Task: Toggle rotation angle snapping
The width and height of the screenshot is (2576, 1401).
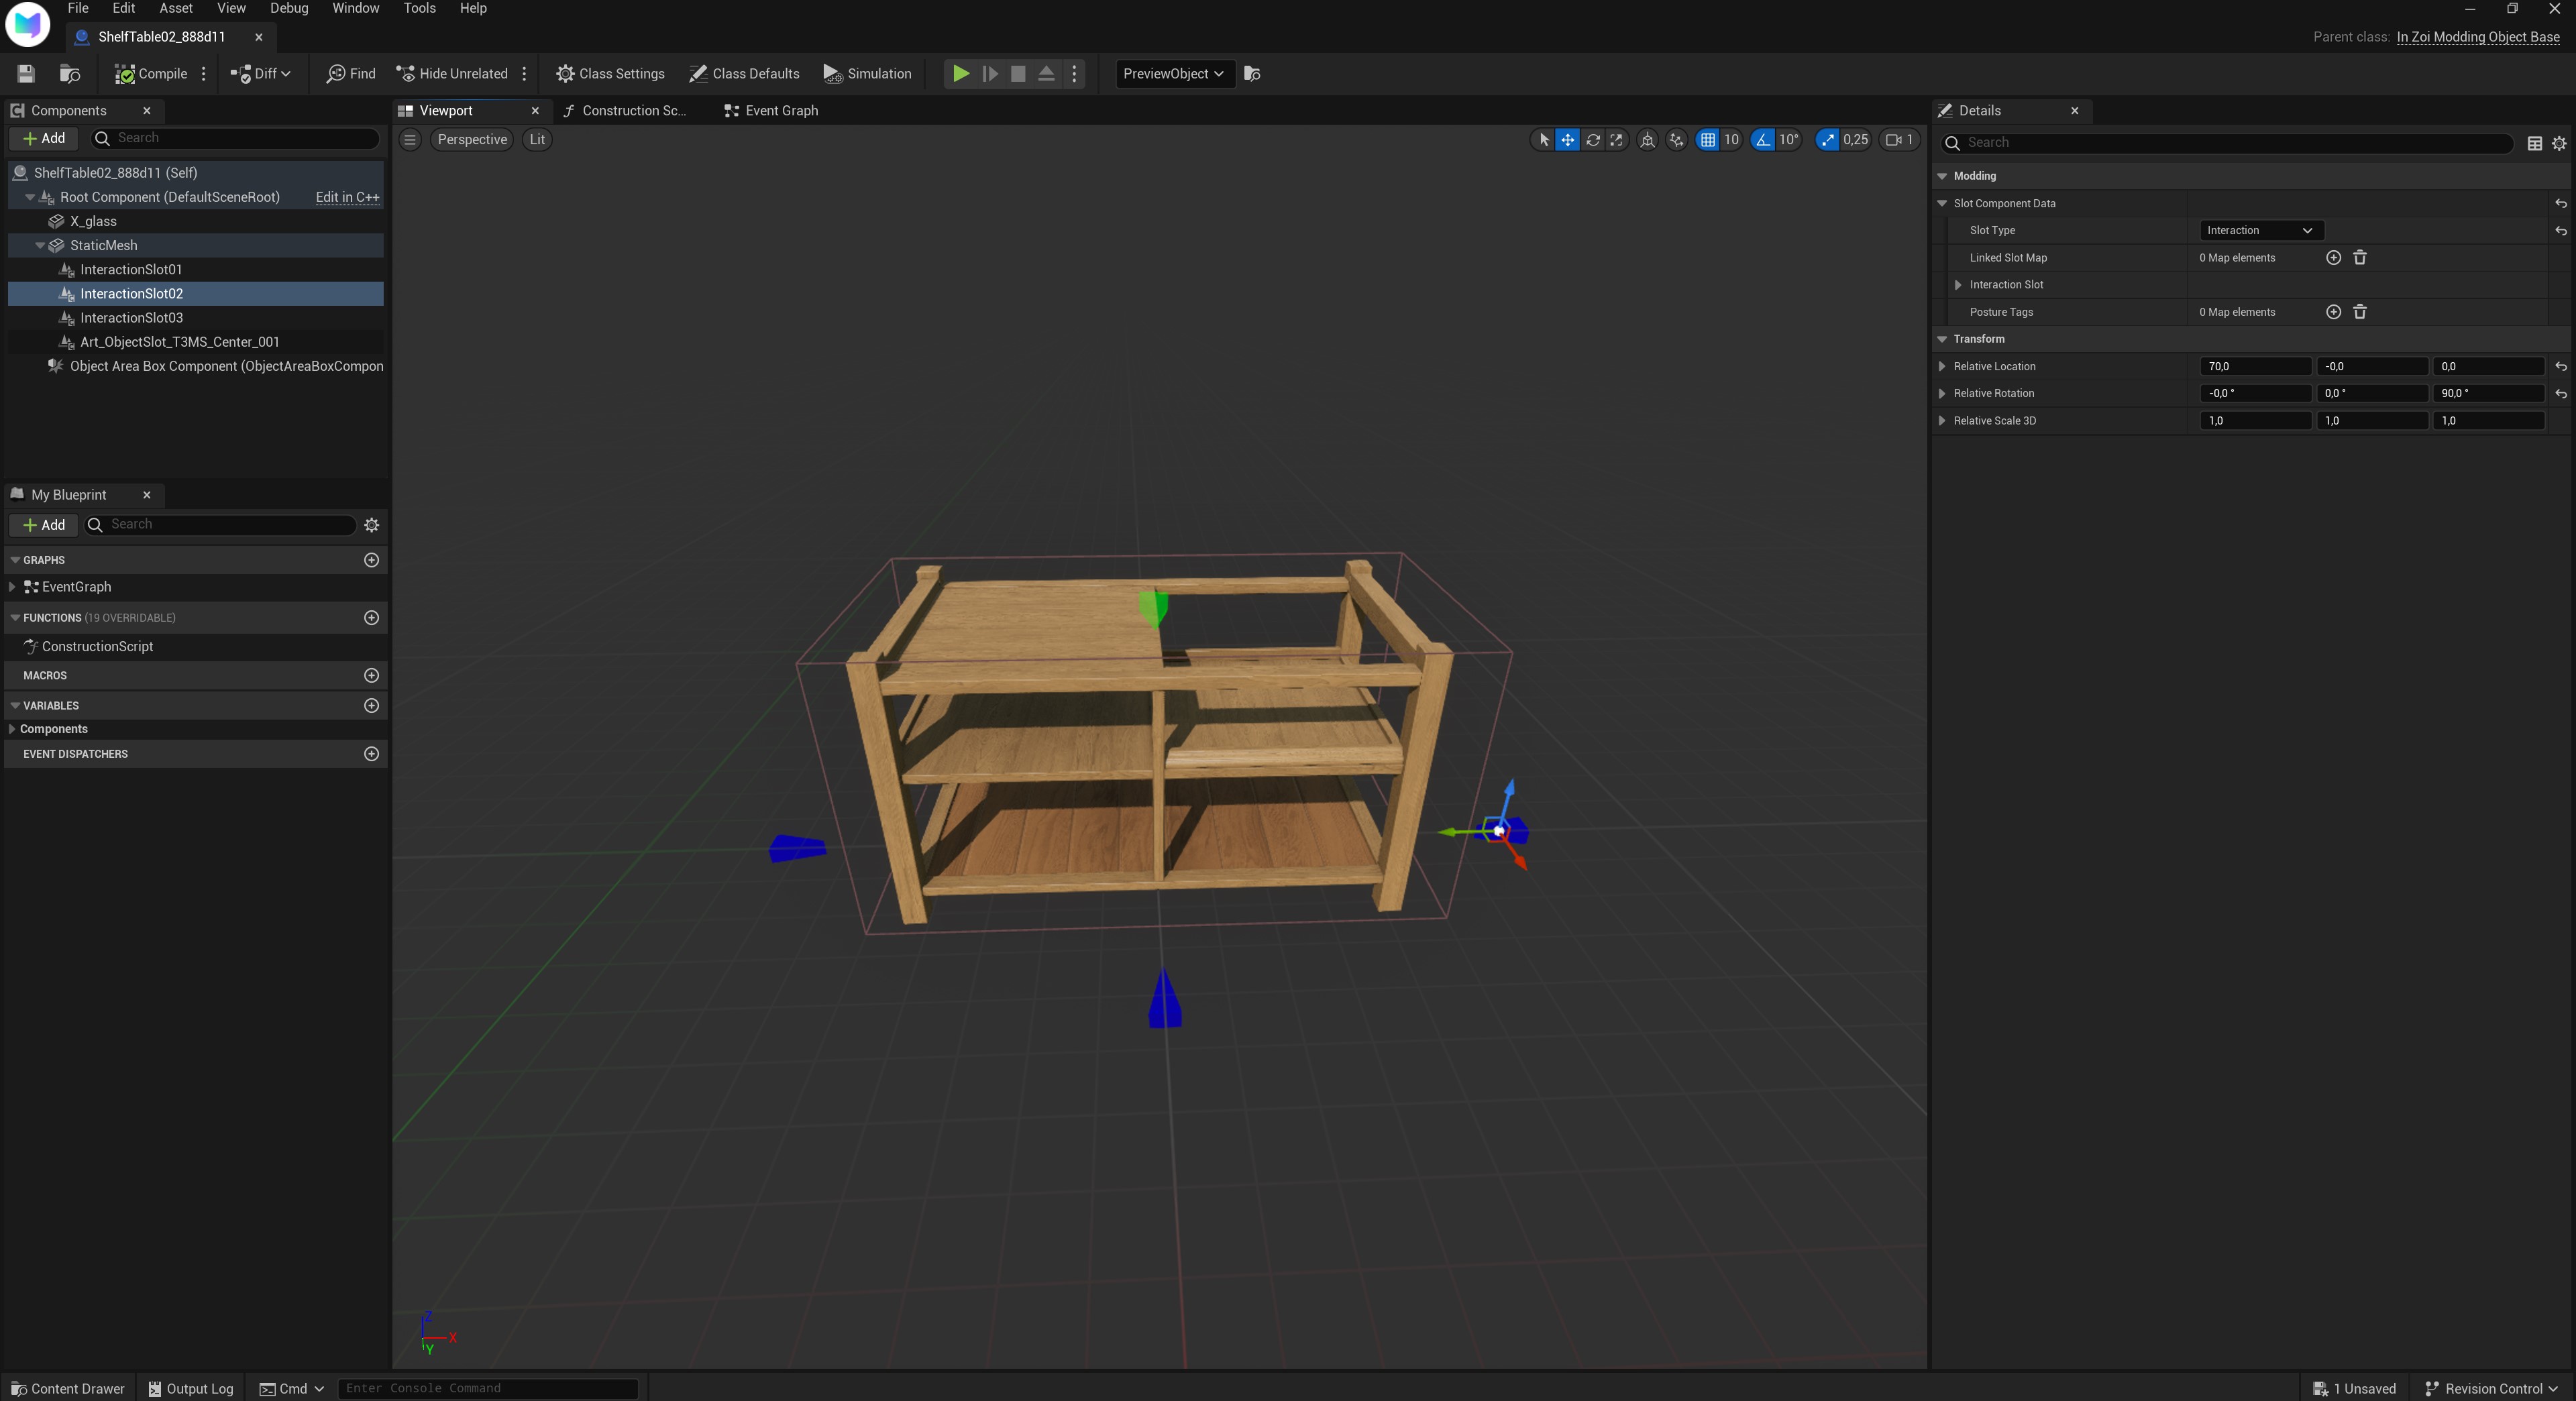Action: 1762,139
